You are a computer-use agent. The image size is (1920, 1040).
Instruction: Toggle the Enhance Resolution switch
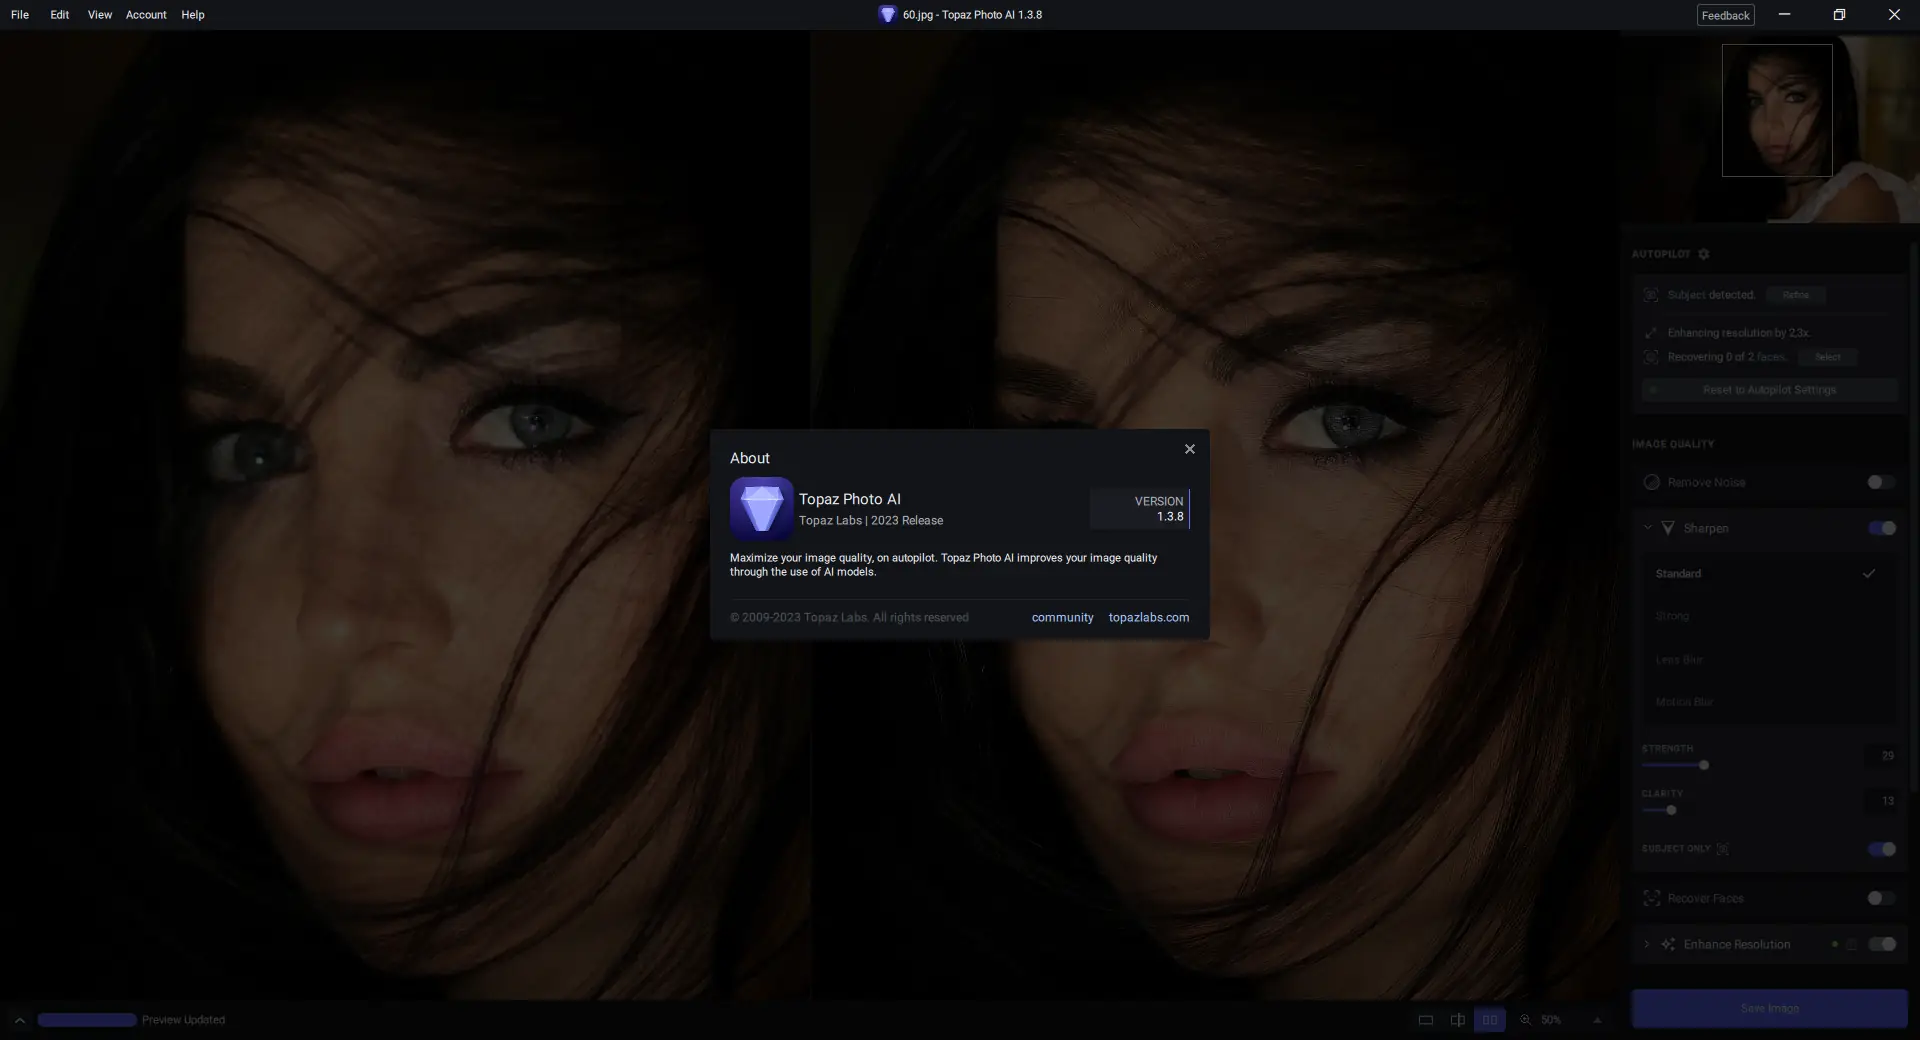tap(1882, 944)
